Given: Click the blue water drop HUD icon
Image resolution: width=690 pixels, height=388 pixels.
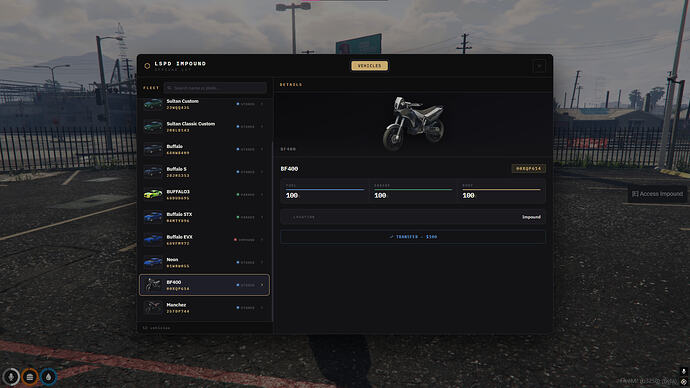Looking at the screenshot, I should click(48, 377).
